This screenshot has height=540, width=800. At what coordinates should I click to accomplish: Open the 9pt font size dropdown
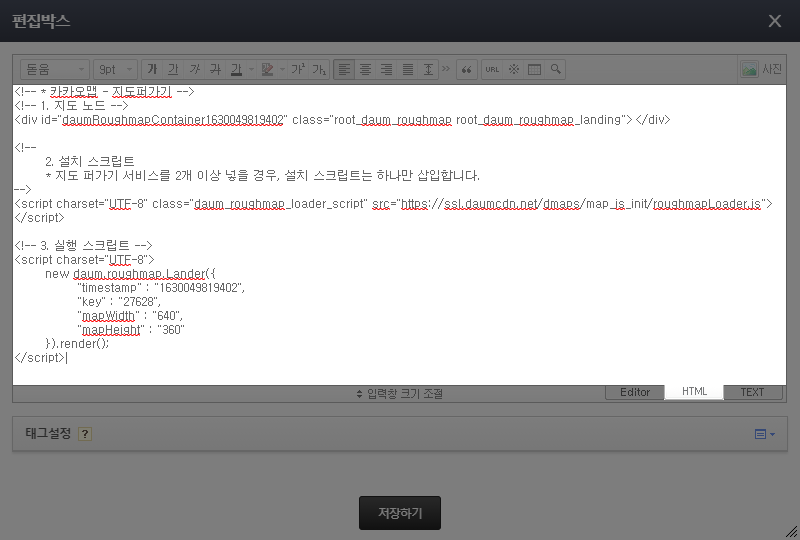tap(116, 70)
